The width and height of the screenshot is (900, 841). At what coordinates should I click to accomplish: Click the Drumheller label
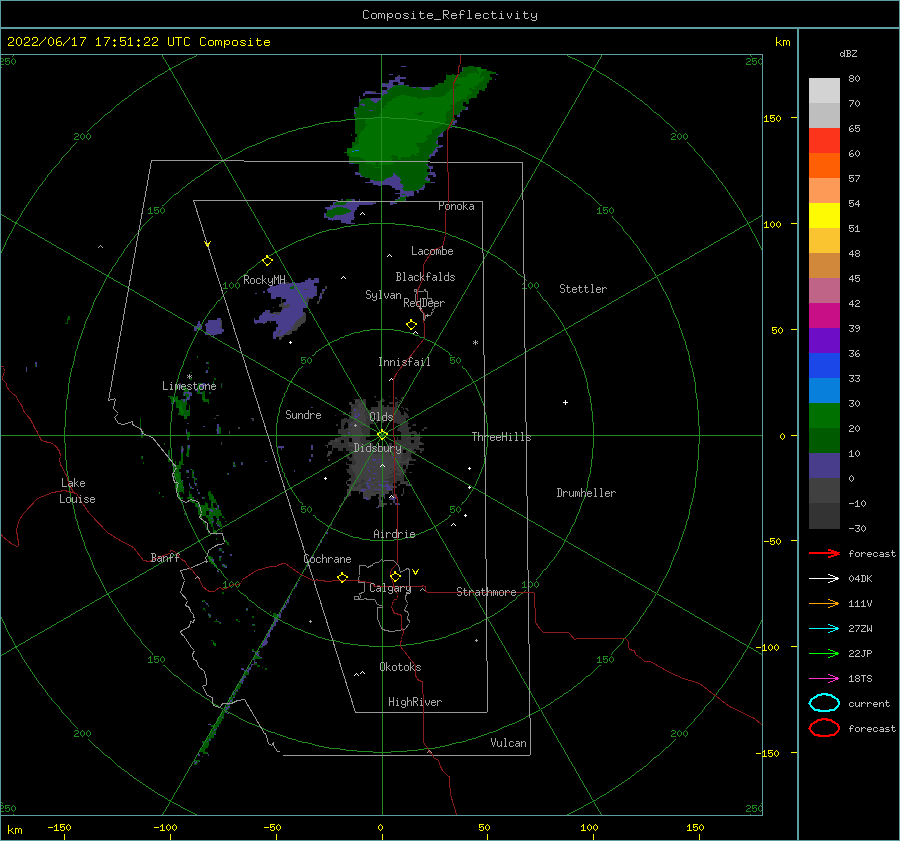[586, 493]
